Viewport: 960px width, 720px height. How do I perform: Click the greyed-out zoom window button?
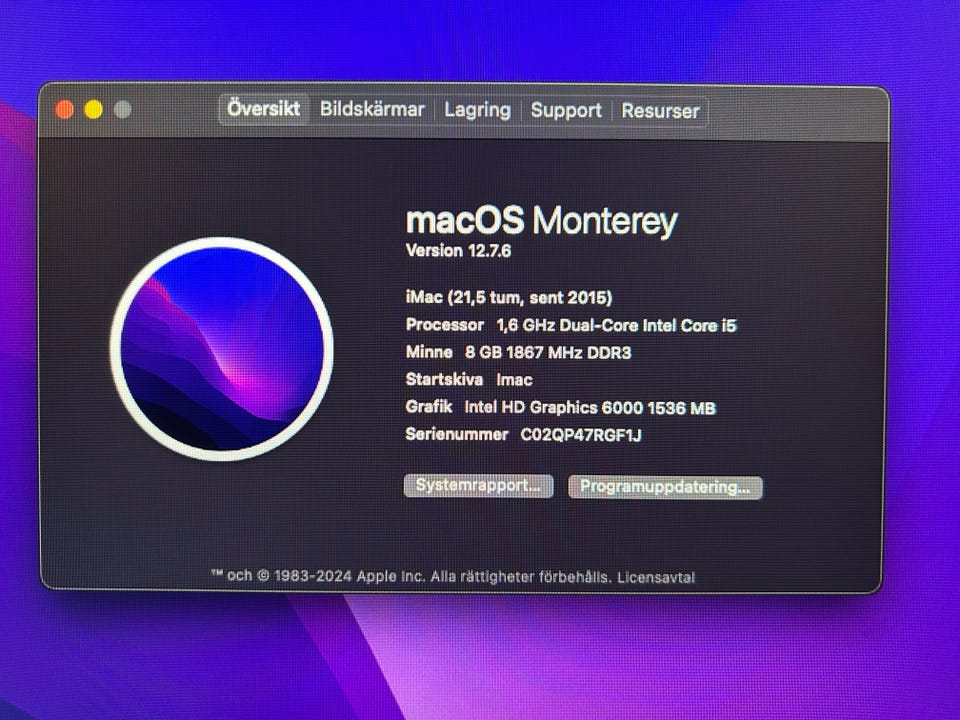coord(123,110)
